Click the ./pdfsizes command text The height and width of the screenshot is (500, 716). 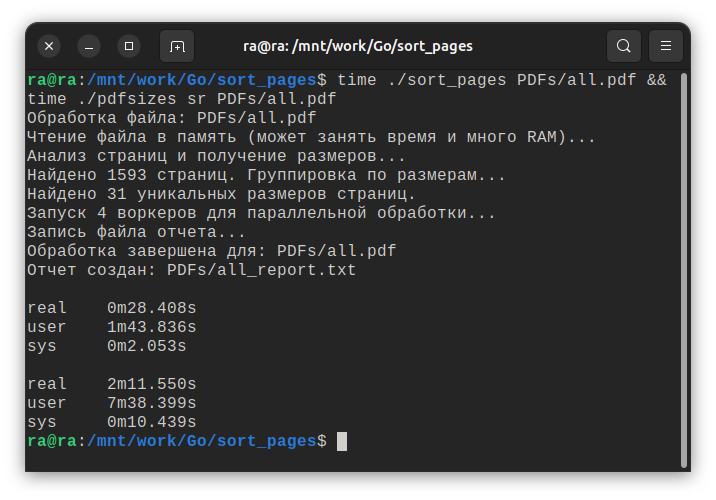tap(126, 99)
